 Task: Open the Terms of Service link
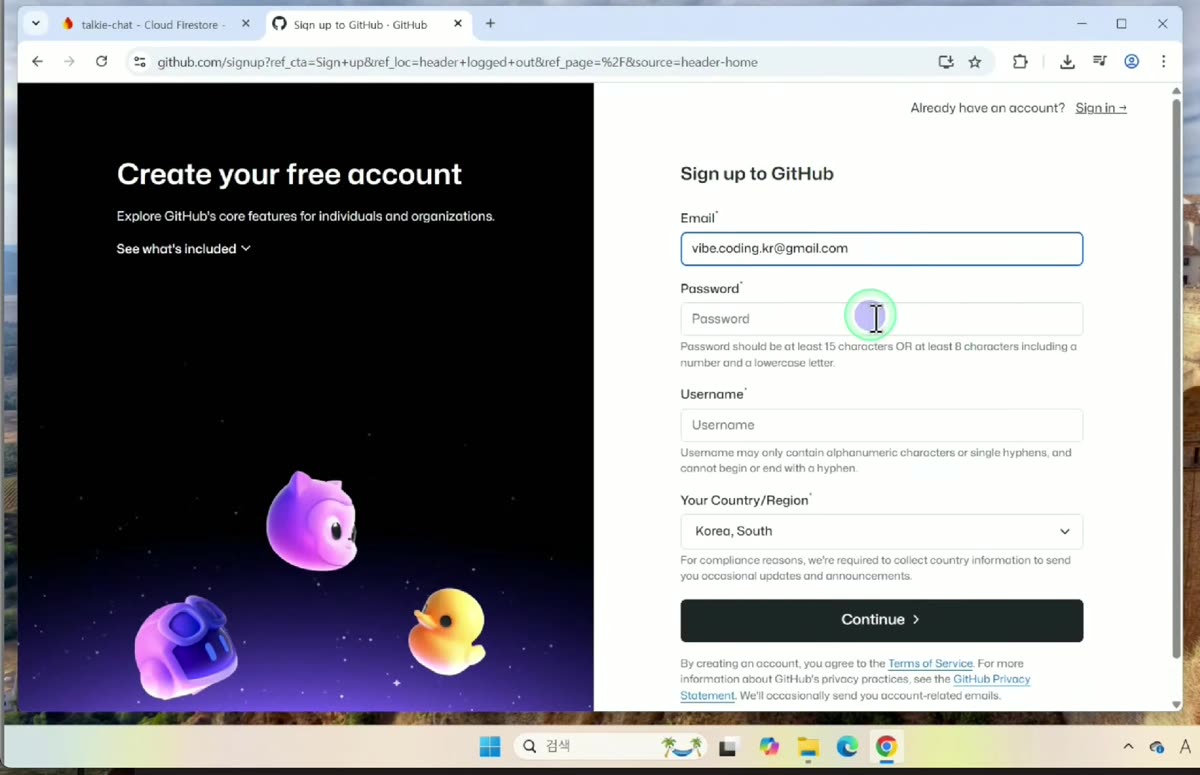pos(930,663)
